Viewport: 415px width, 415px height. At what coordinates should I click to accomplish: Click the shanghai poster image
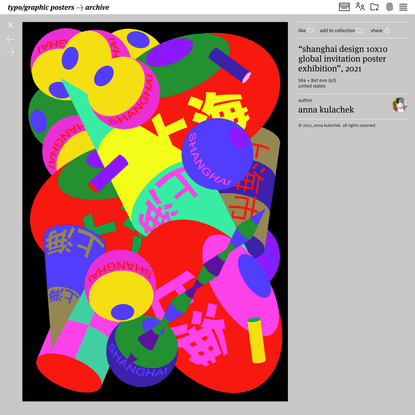tap(155, 212)
